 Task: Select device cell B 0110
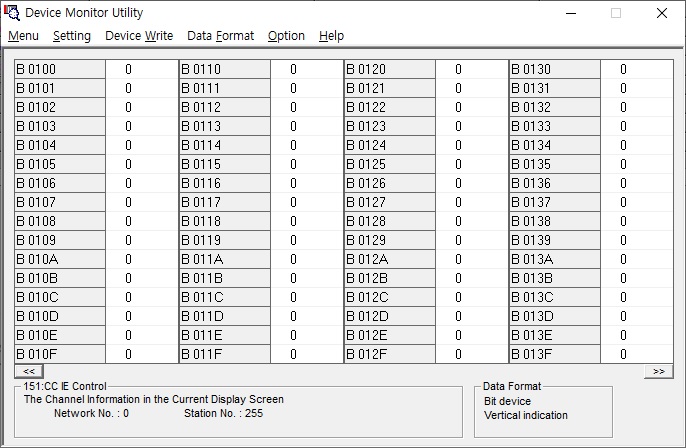point(225,69)
